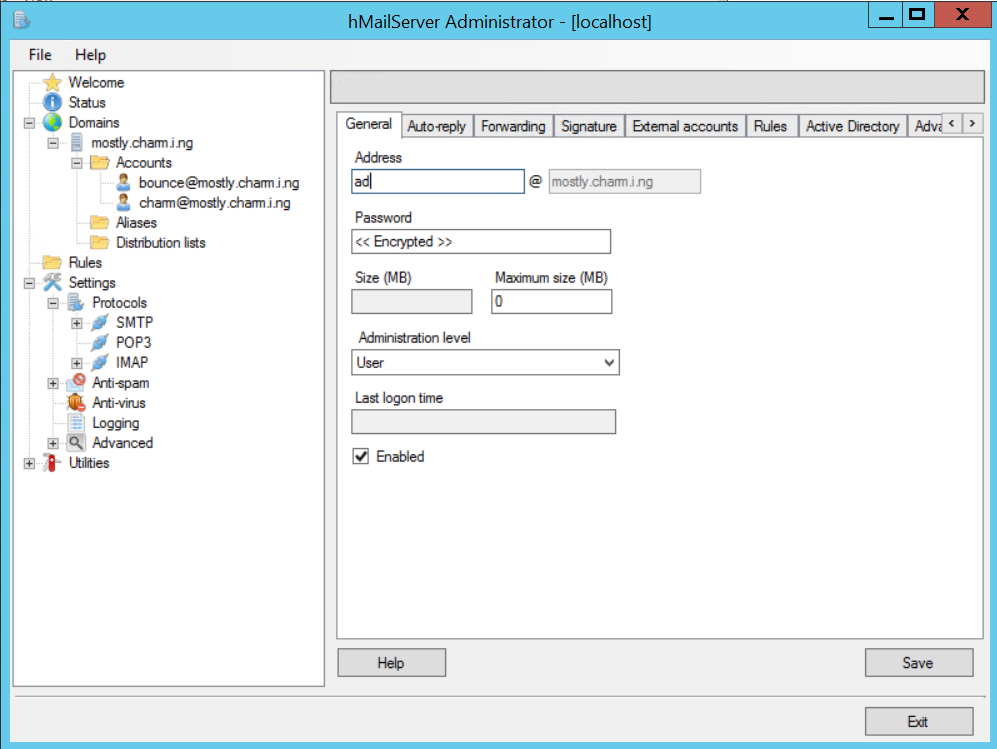Click the Settings tools icon
Viewport: 997px width, 749px height.
pos(52,282)
